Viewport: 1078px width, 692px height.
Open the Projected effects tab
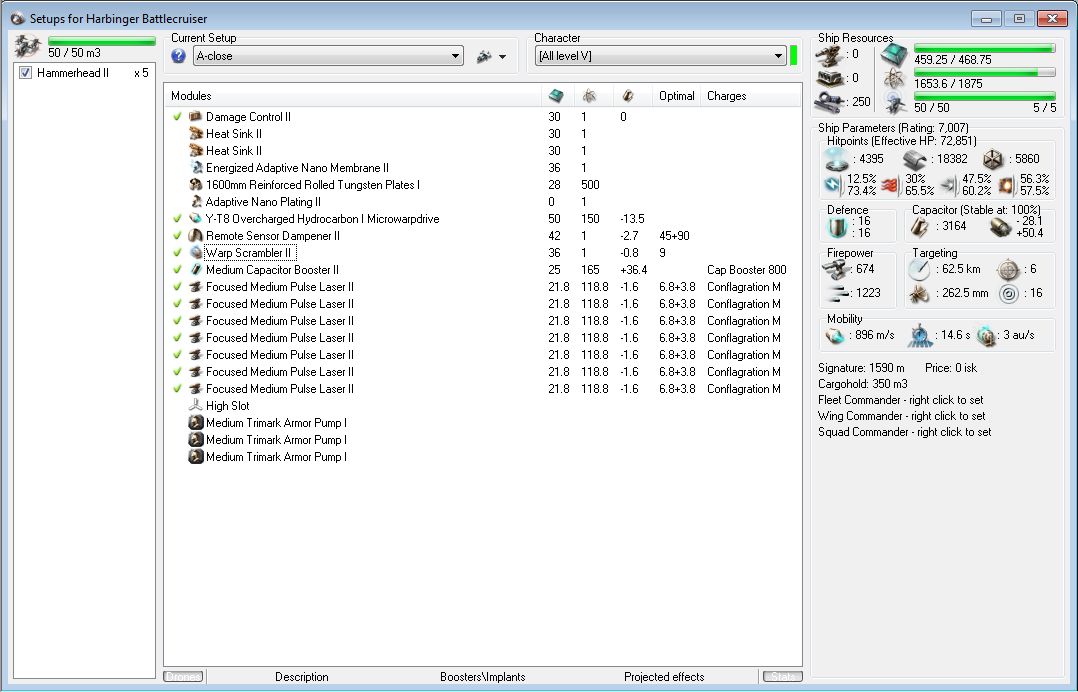[664, 677]
